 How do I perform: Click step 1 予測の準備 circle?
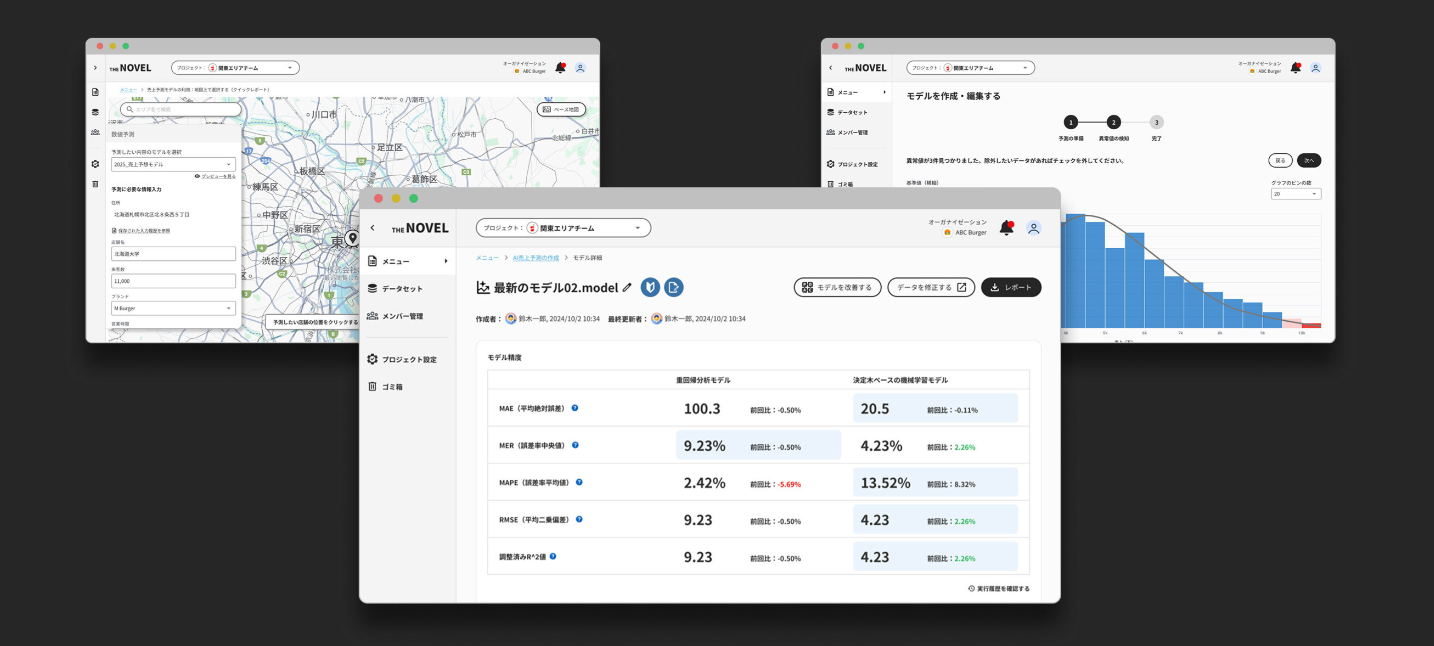pos(1071,122)
